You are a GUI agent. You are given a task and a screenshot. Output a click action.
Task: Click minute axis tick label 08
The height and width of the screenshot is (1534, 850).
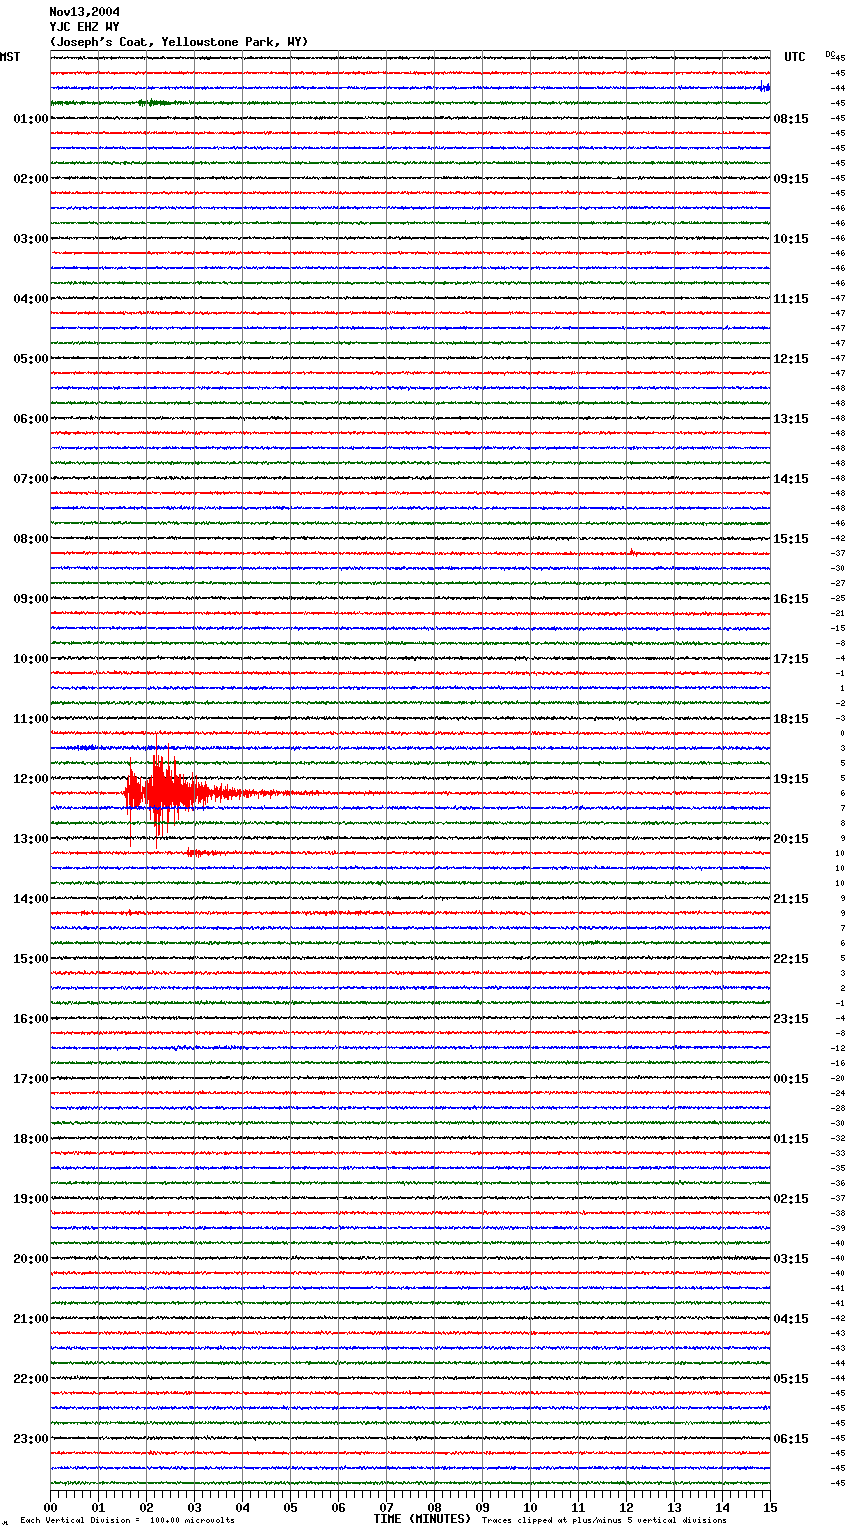(434, 1507)
